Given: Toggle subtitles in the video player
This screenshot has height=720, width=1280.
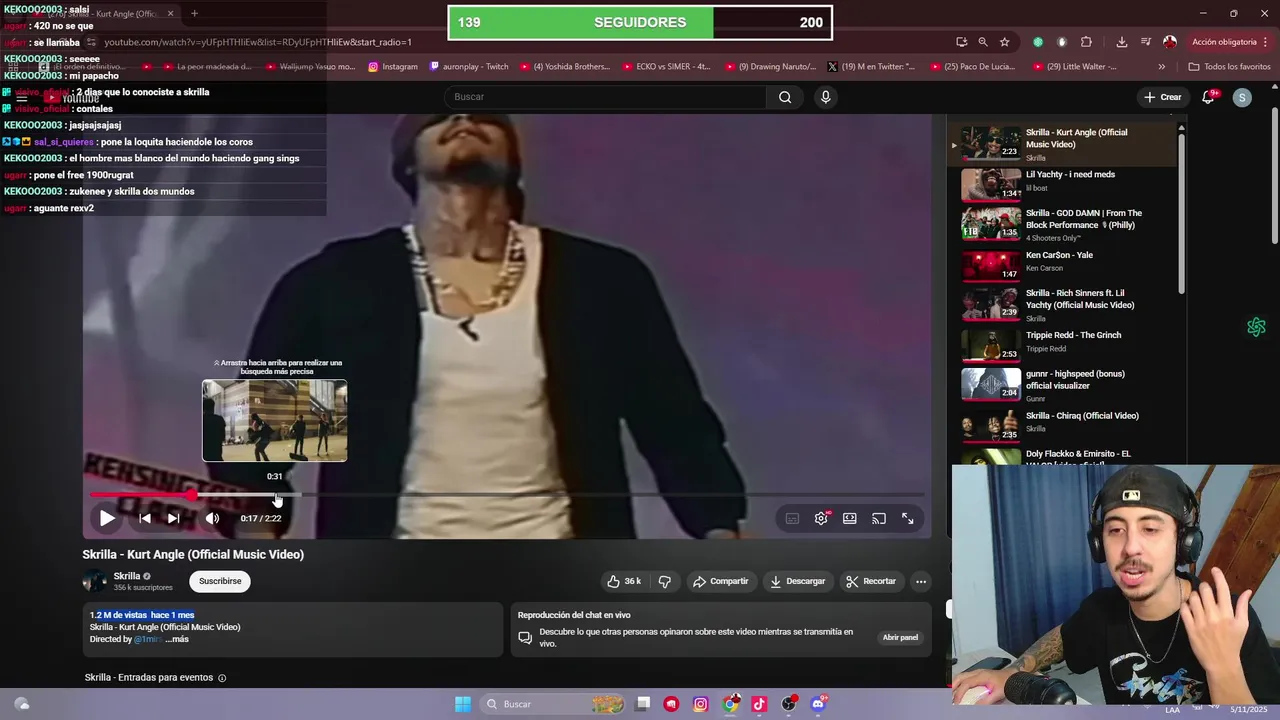Looking at the screenshot, I should click(x=792, y=518).
